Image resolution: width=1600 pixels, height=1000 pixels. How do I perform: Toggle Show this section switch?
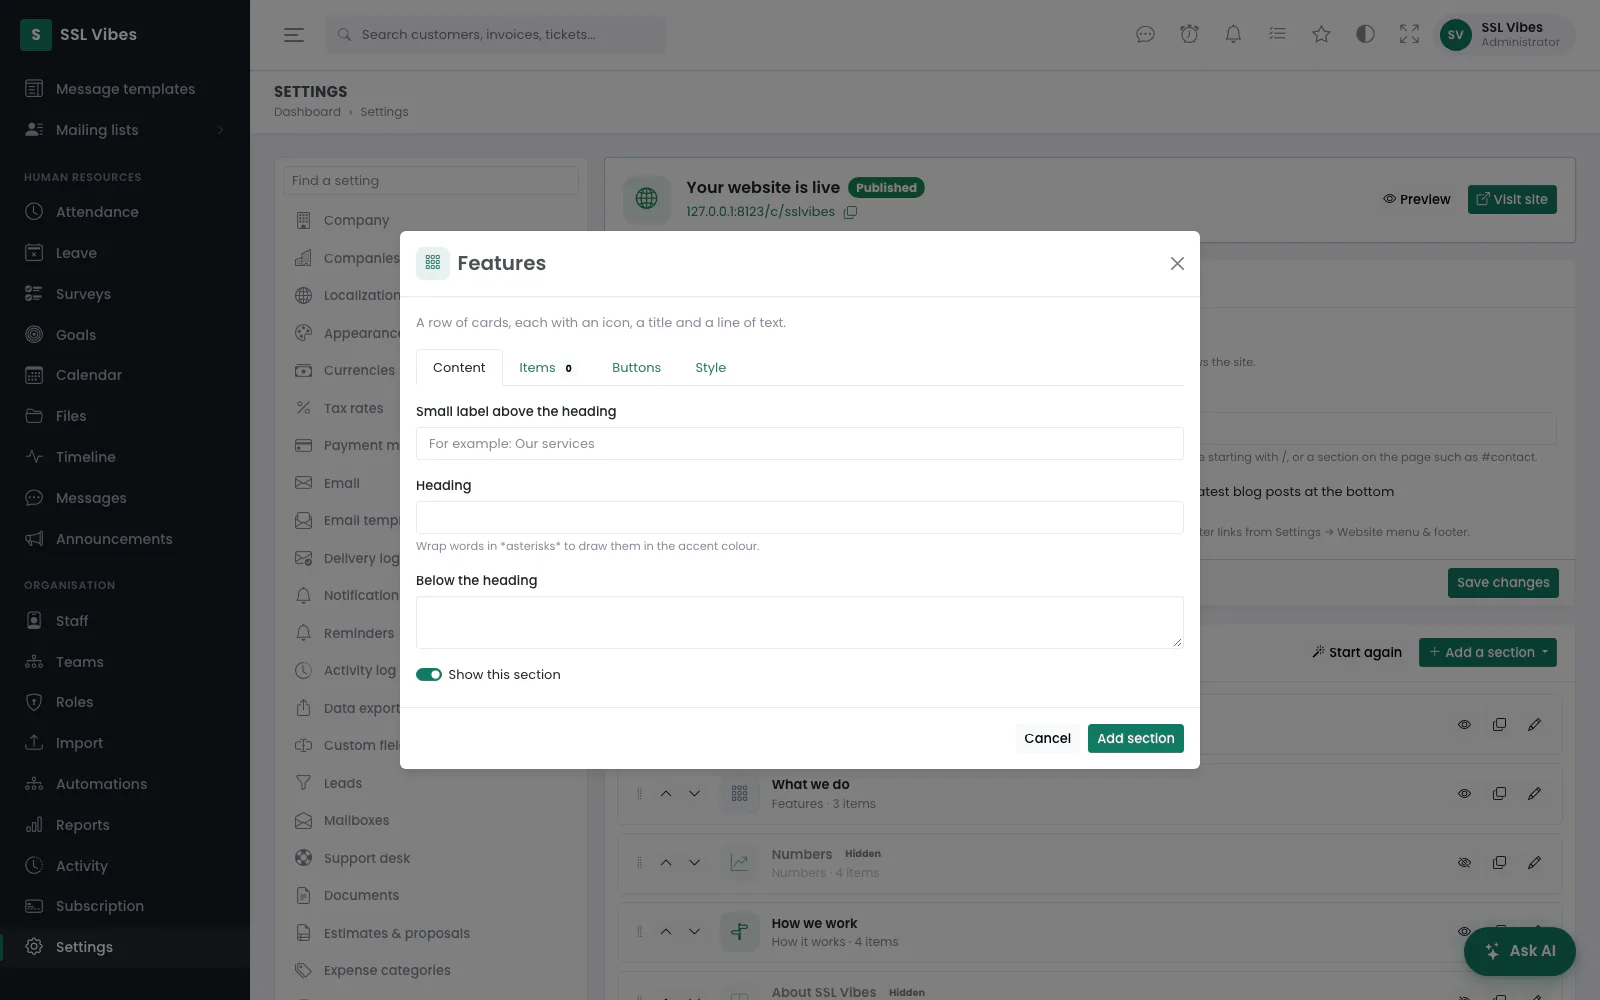(x=429, y=675)
